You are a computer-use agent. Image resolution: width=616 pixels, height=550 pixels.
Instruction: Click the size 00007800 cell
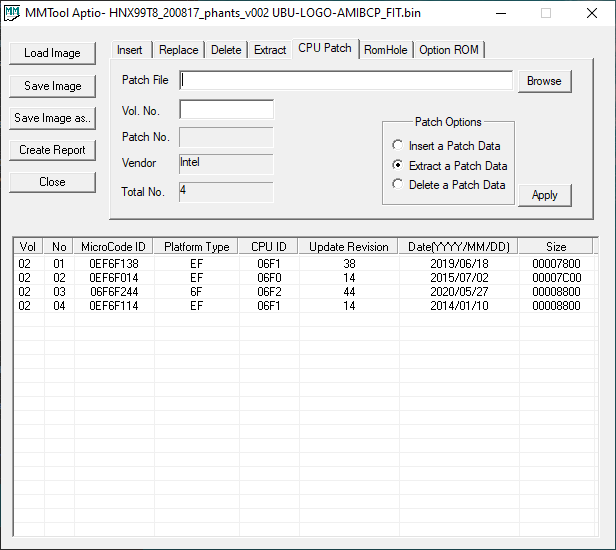pyautogui.click(x=556, y=264)
